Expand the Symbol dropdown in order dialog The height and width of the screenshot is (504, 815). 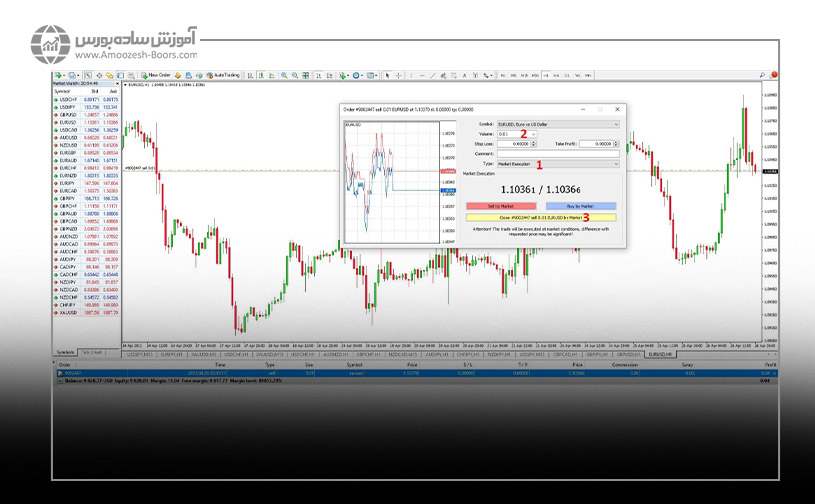click(x=616, y=124)
